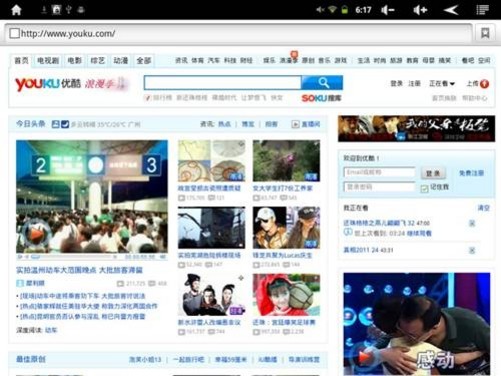Toggle the 记住我 remember-me checkbox
This screenshot has height=376, width=501.
coord(424,189)
